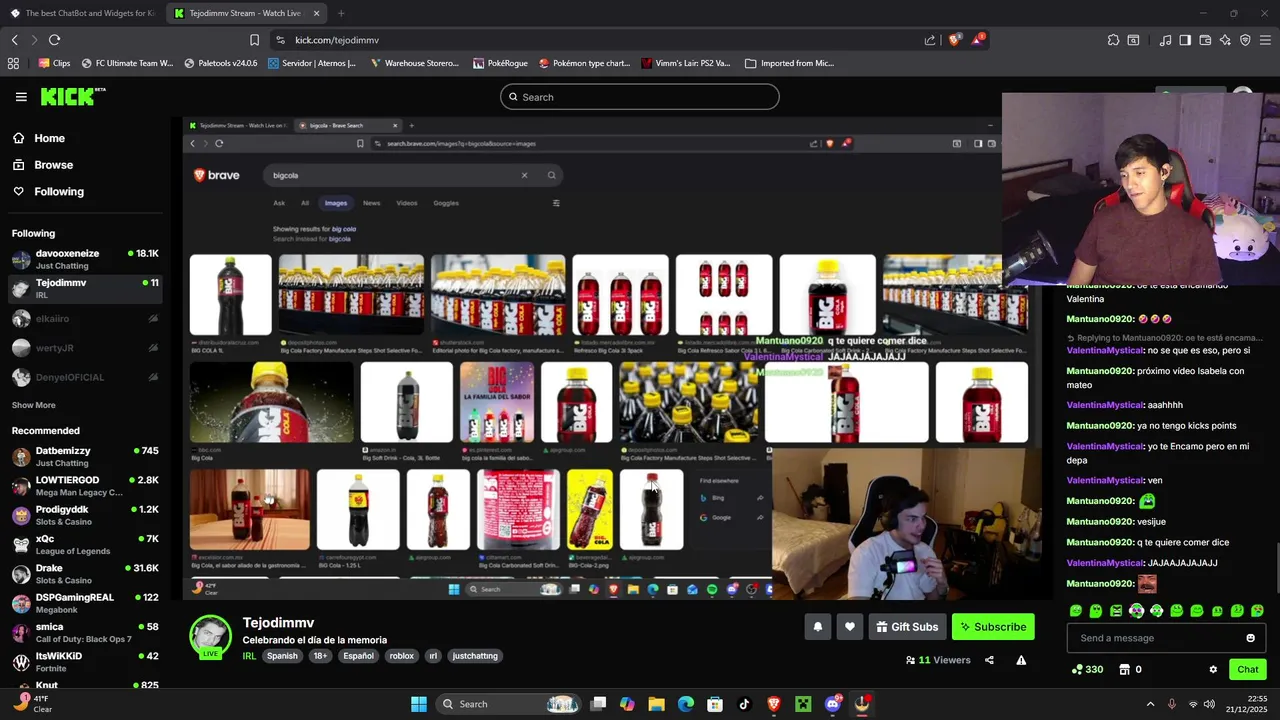Follow the channel with heart button

click(x=850, y=627)
